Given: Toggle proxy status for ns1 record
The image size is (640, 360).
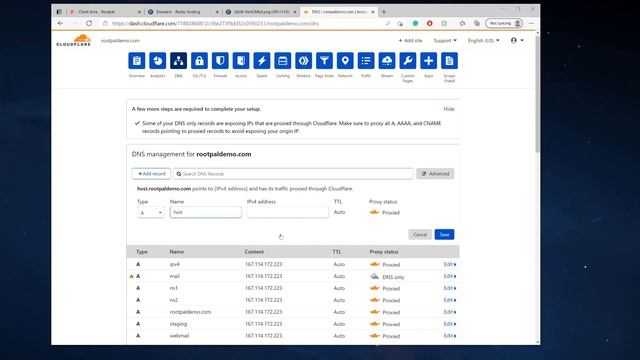Looking at the screenshot, I should 374,288.
